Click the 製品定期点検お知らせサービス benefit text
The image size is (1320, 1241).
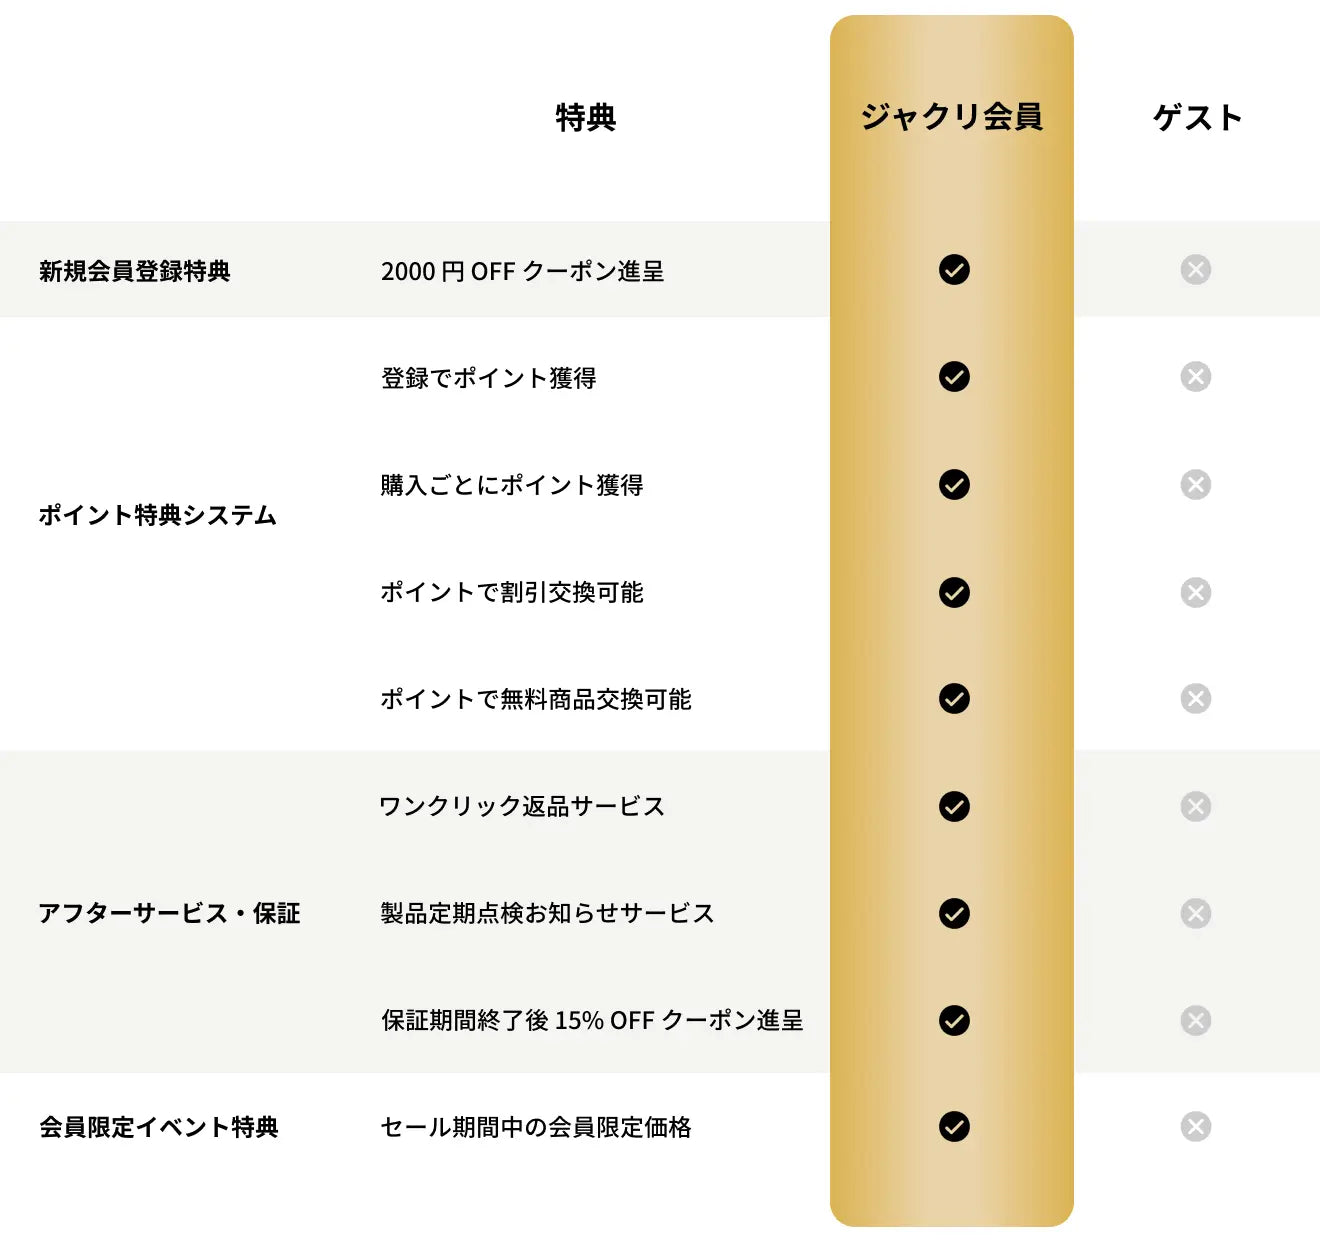(548, 913)
